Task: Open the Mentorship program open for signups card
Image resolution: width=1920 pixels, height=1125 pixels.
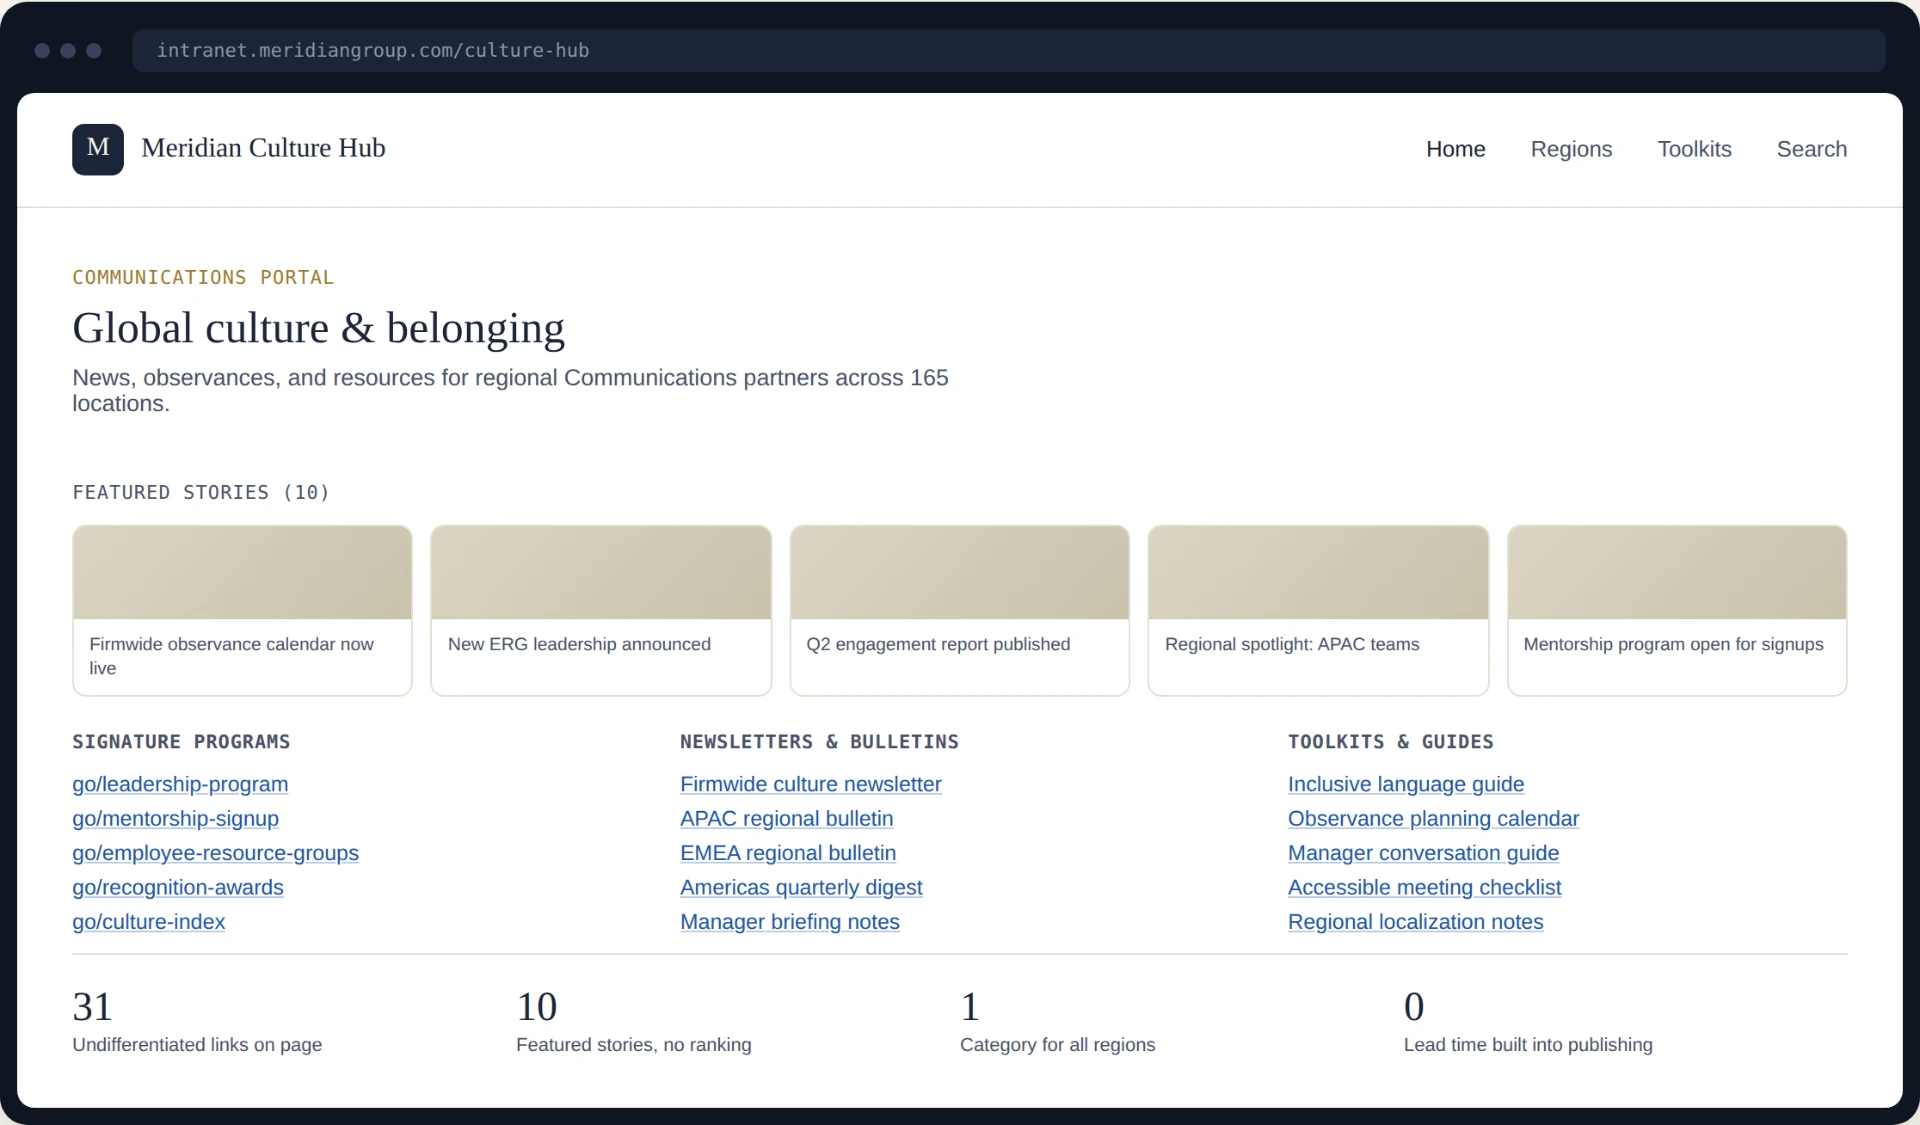Action: click(x=1677, y=610)
